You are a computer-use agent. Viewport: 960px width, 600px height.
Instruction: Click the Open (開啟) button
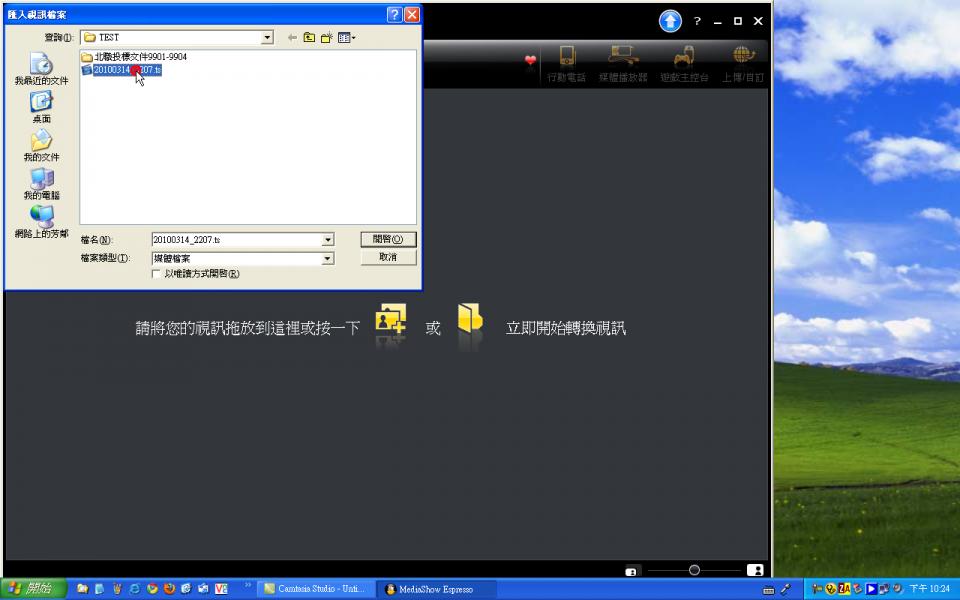pyautogui.click(x=388, y=240)
